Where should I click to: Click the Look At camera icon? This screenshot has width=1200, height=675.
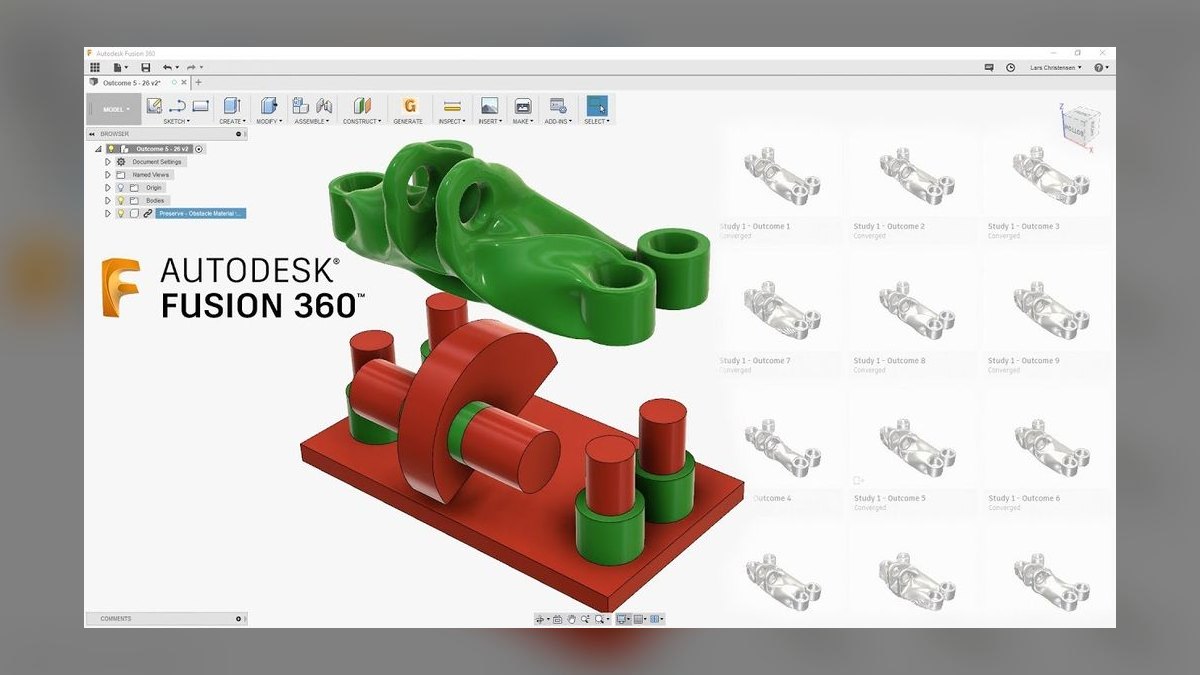[x=558, y=619]
